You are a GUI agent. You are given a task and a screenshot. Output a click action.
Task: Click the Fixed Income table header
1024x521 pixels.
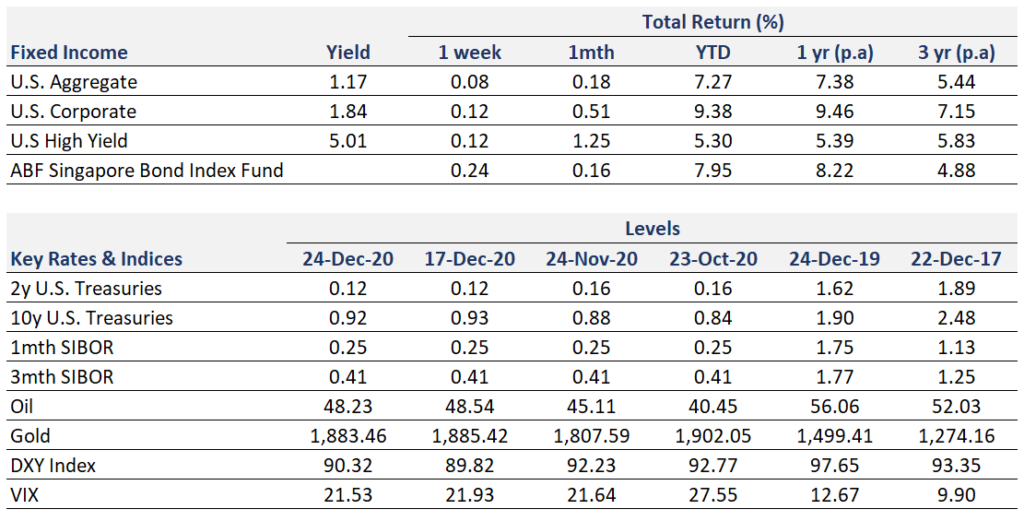(69, 52)
